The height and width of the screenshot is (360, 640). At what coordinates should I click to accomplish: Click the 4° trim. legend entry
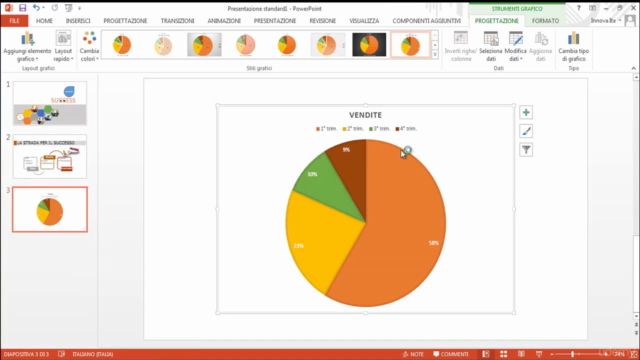coord(406,129)
